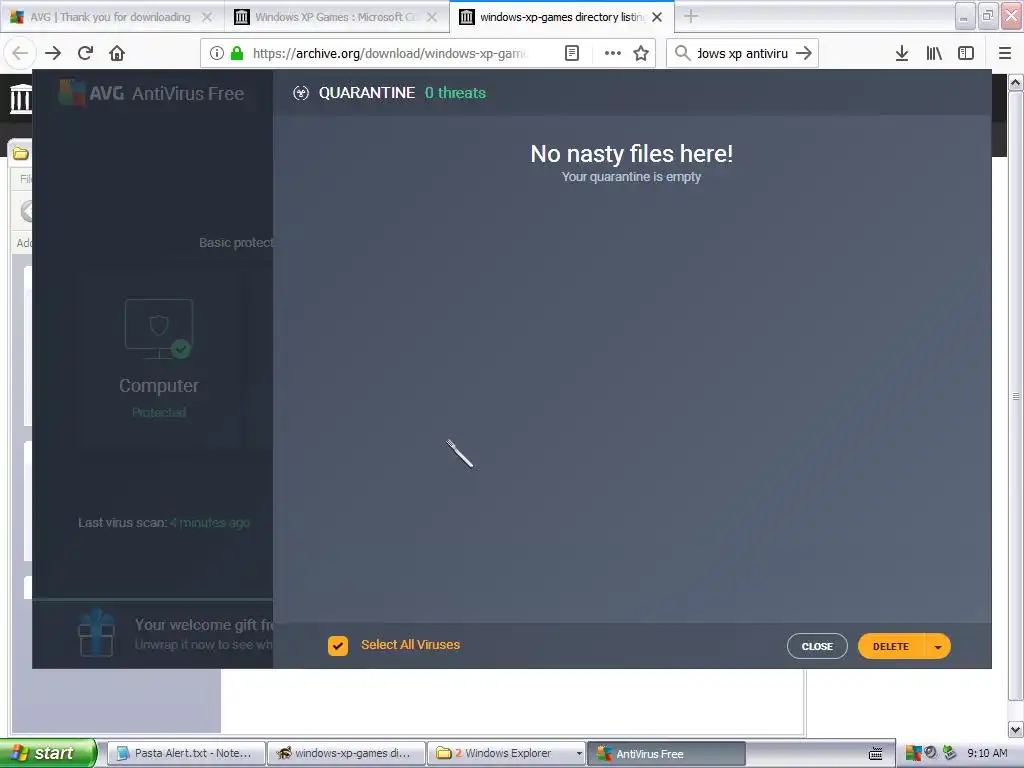Expand the DELETE button dropdown arrow
The image size is (1024, 768).
tap(938, 646)
